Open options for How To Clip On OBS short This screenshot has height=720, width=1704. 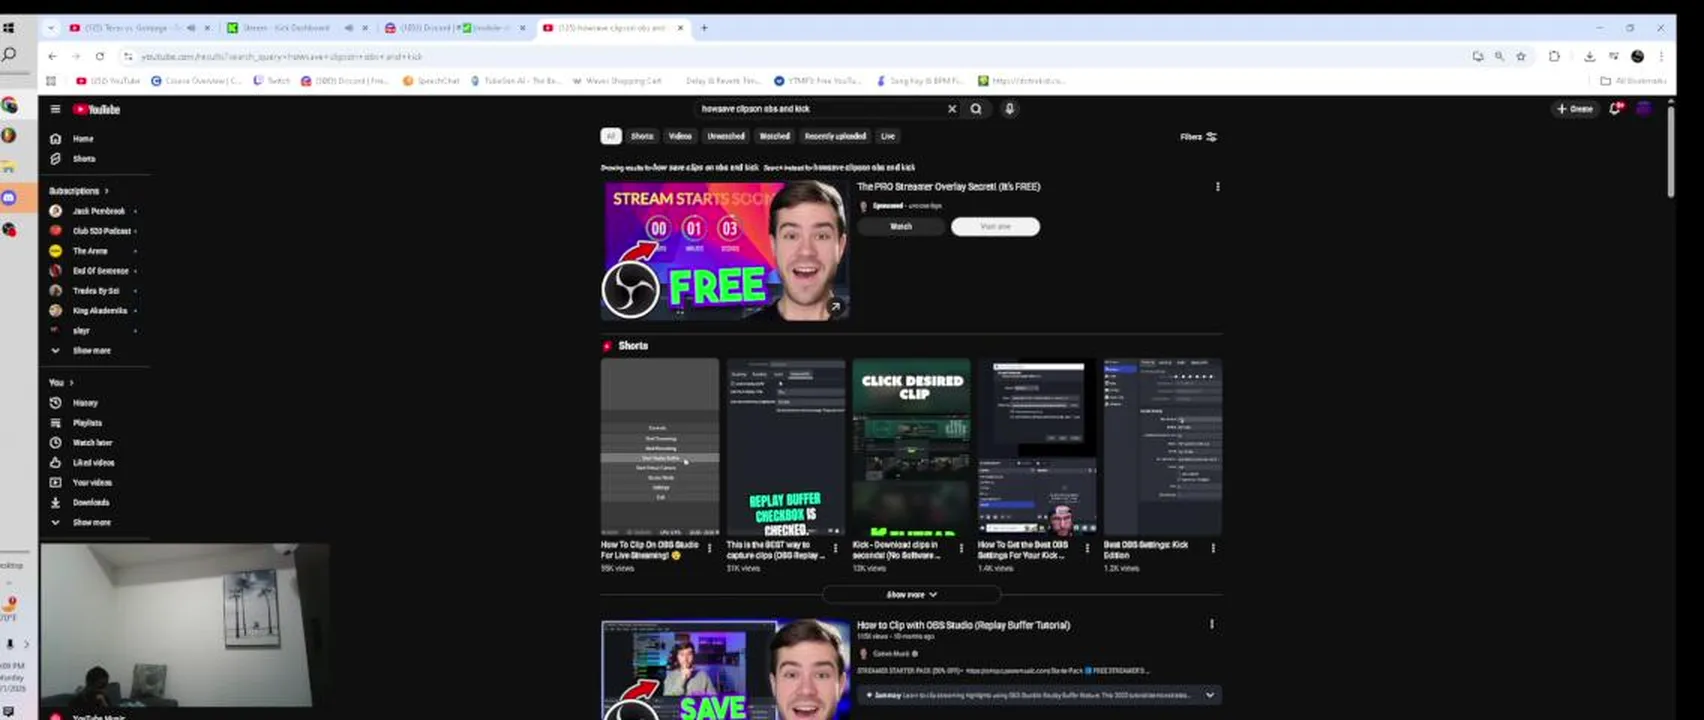coord(710,548)
